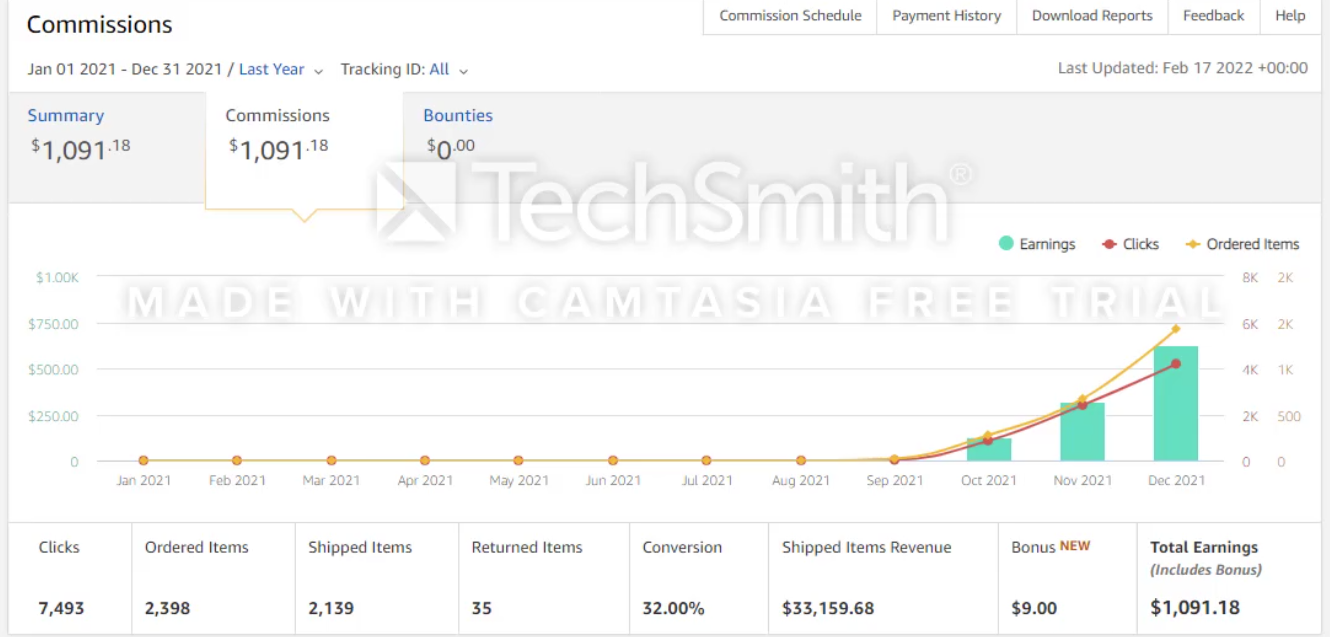
Task: Select the Commissions tab
Action: [x=304, y=150]
